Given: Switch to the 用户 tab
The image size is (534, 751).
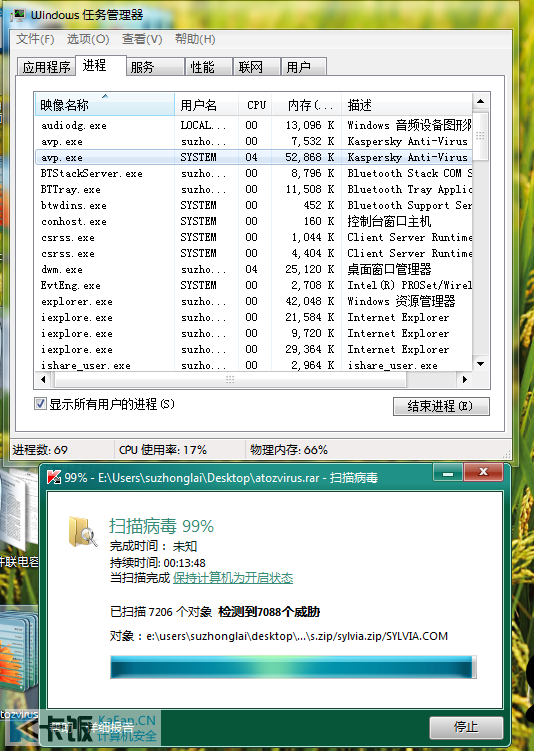Looking at the screenshot, I should pos(304,67).
